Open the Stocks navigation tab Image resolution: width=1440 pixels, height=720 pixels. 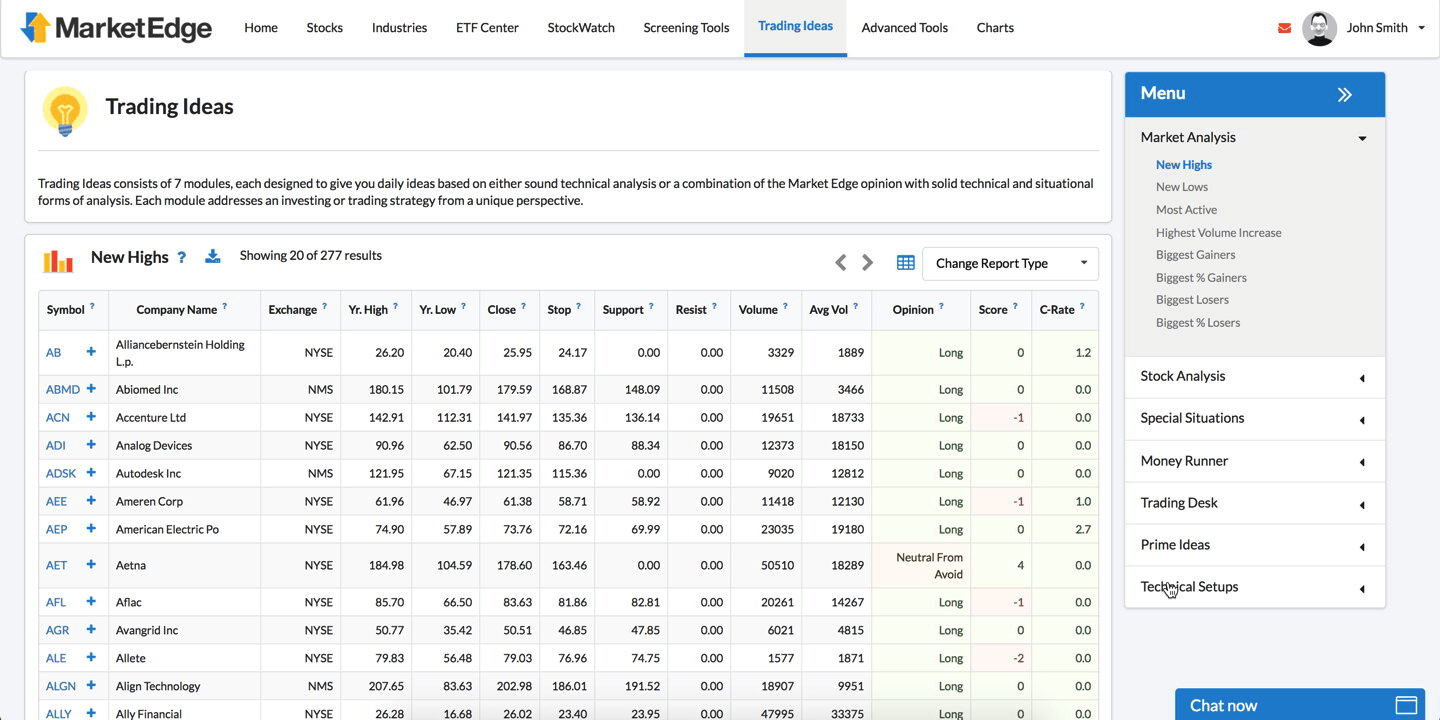coord(325,28)
